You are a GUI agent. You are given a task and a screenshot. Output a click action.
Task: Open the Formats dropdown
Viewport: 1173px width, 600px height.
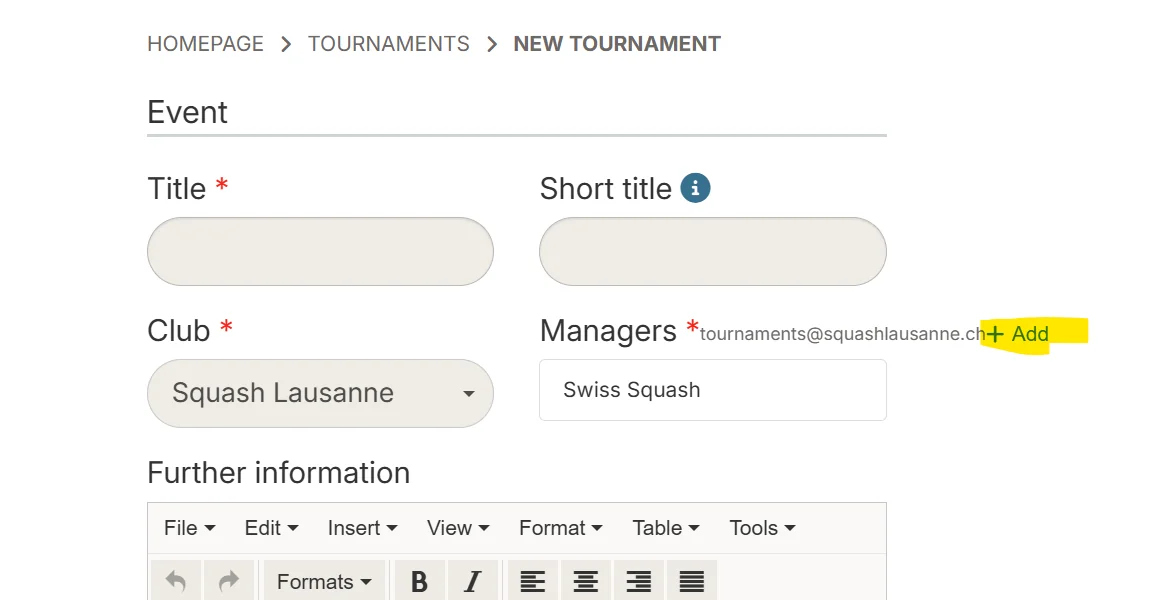pyautogui.click(x=325, y=581)
